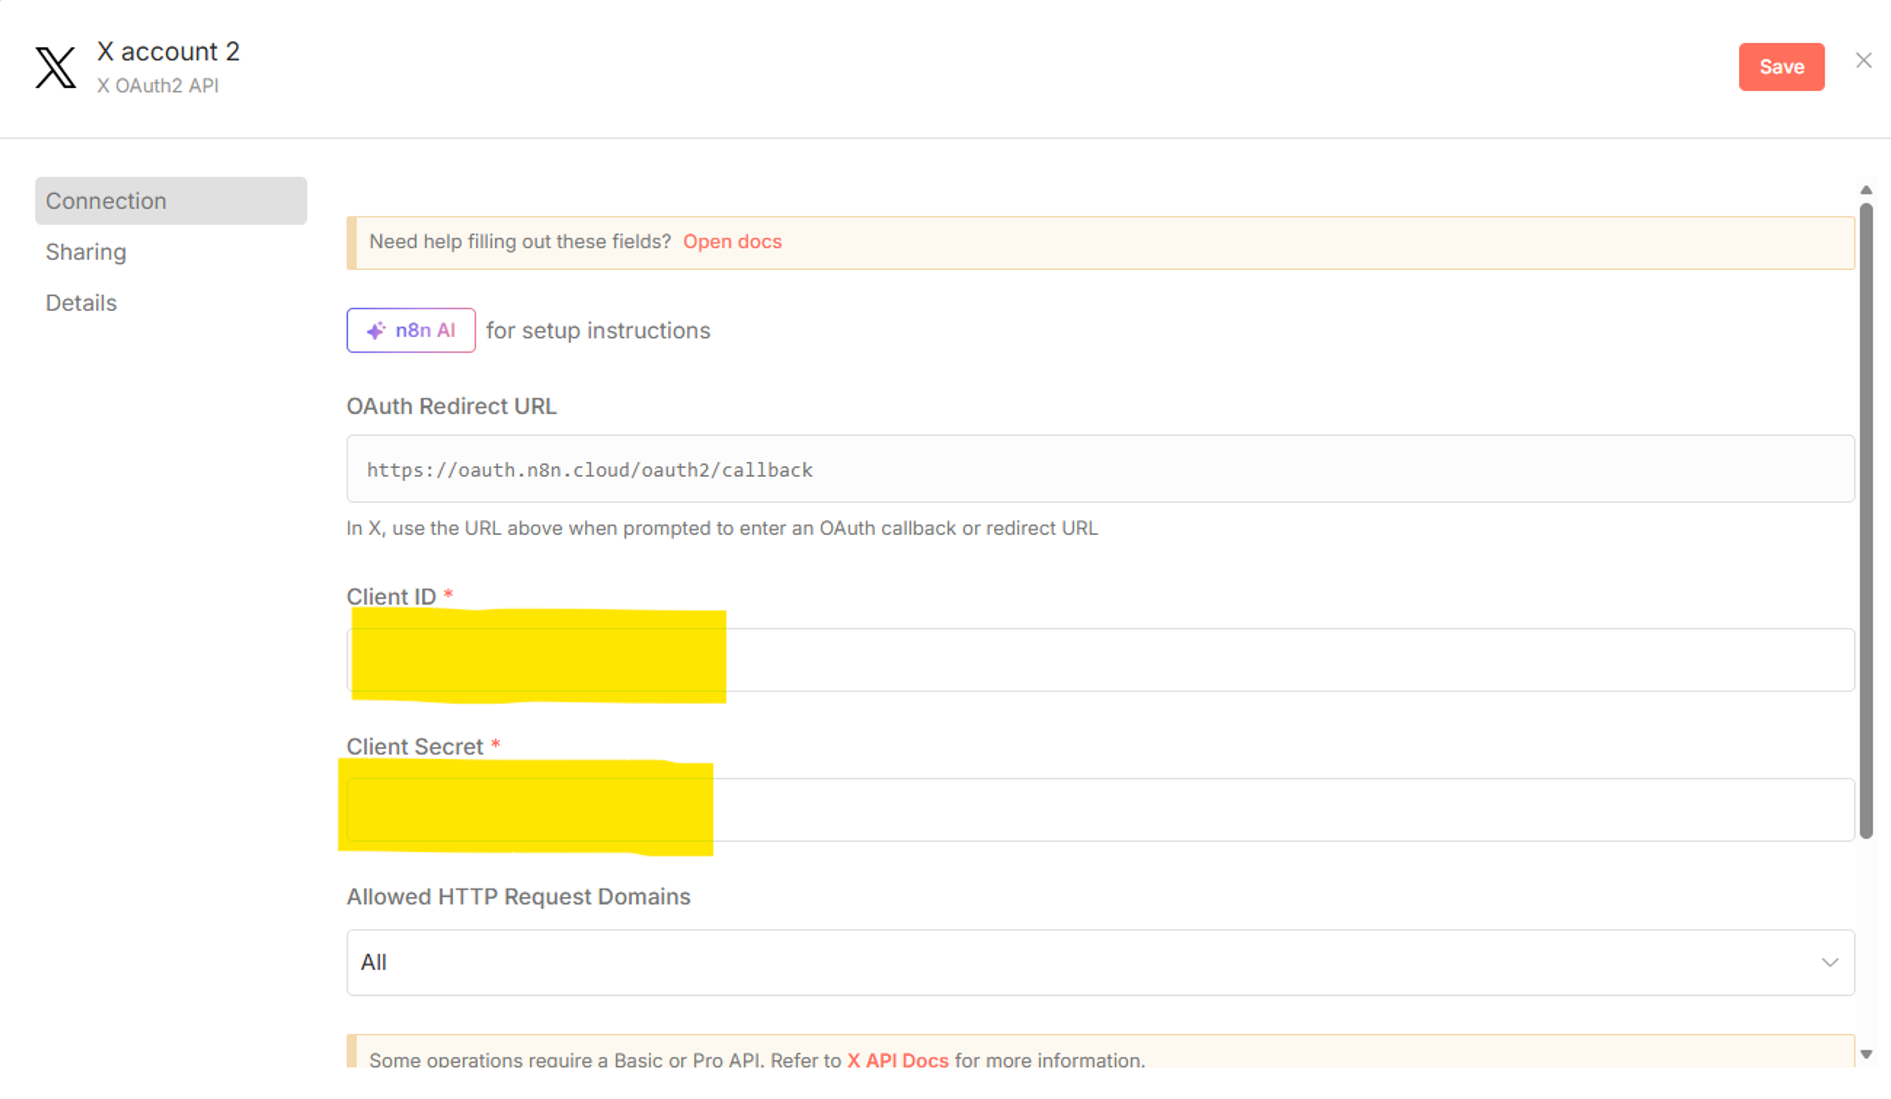
Task: Click the Client Secret field label
Action: click(415, 747)
